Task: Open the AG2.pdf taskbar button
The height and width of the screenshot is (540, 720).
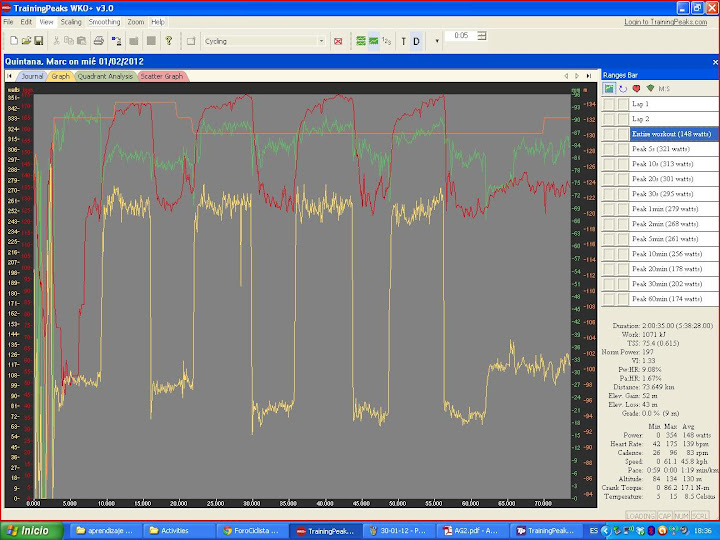Action: (x=472, y=531)
